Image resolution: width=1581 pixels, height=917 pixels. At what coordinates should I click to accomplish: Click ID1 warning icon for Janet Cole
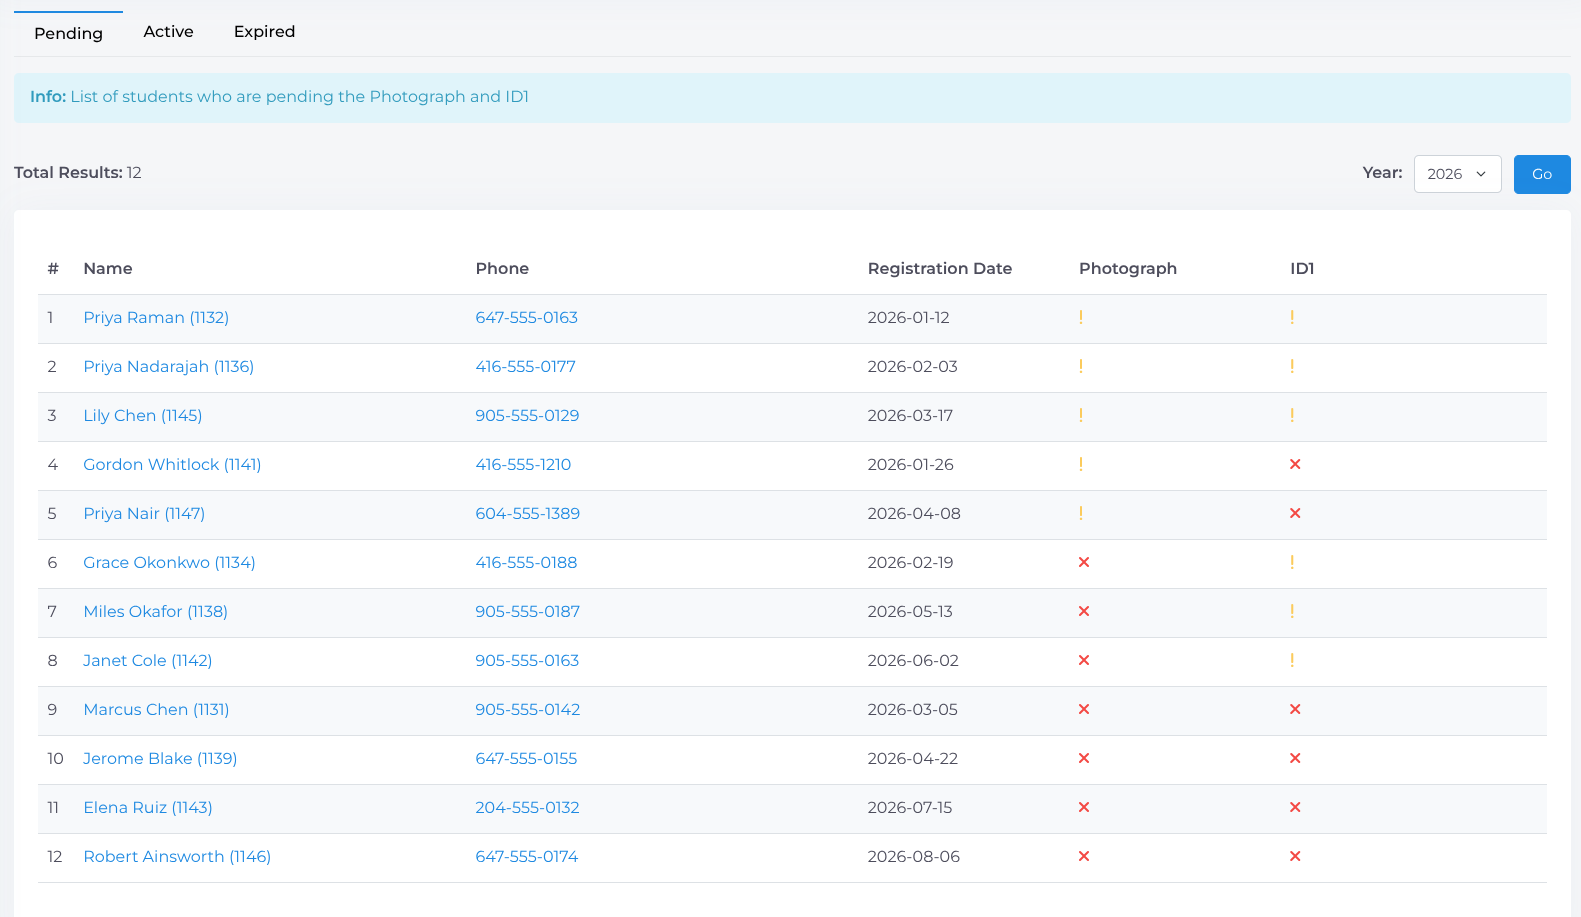1292,660
